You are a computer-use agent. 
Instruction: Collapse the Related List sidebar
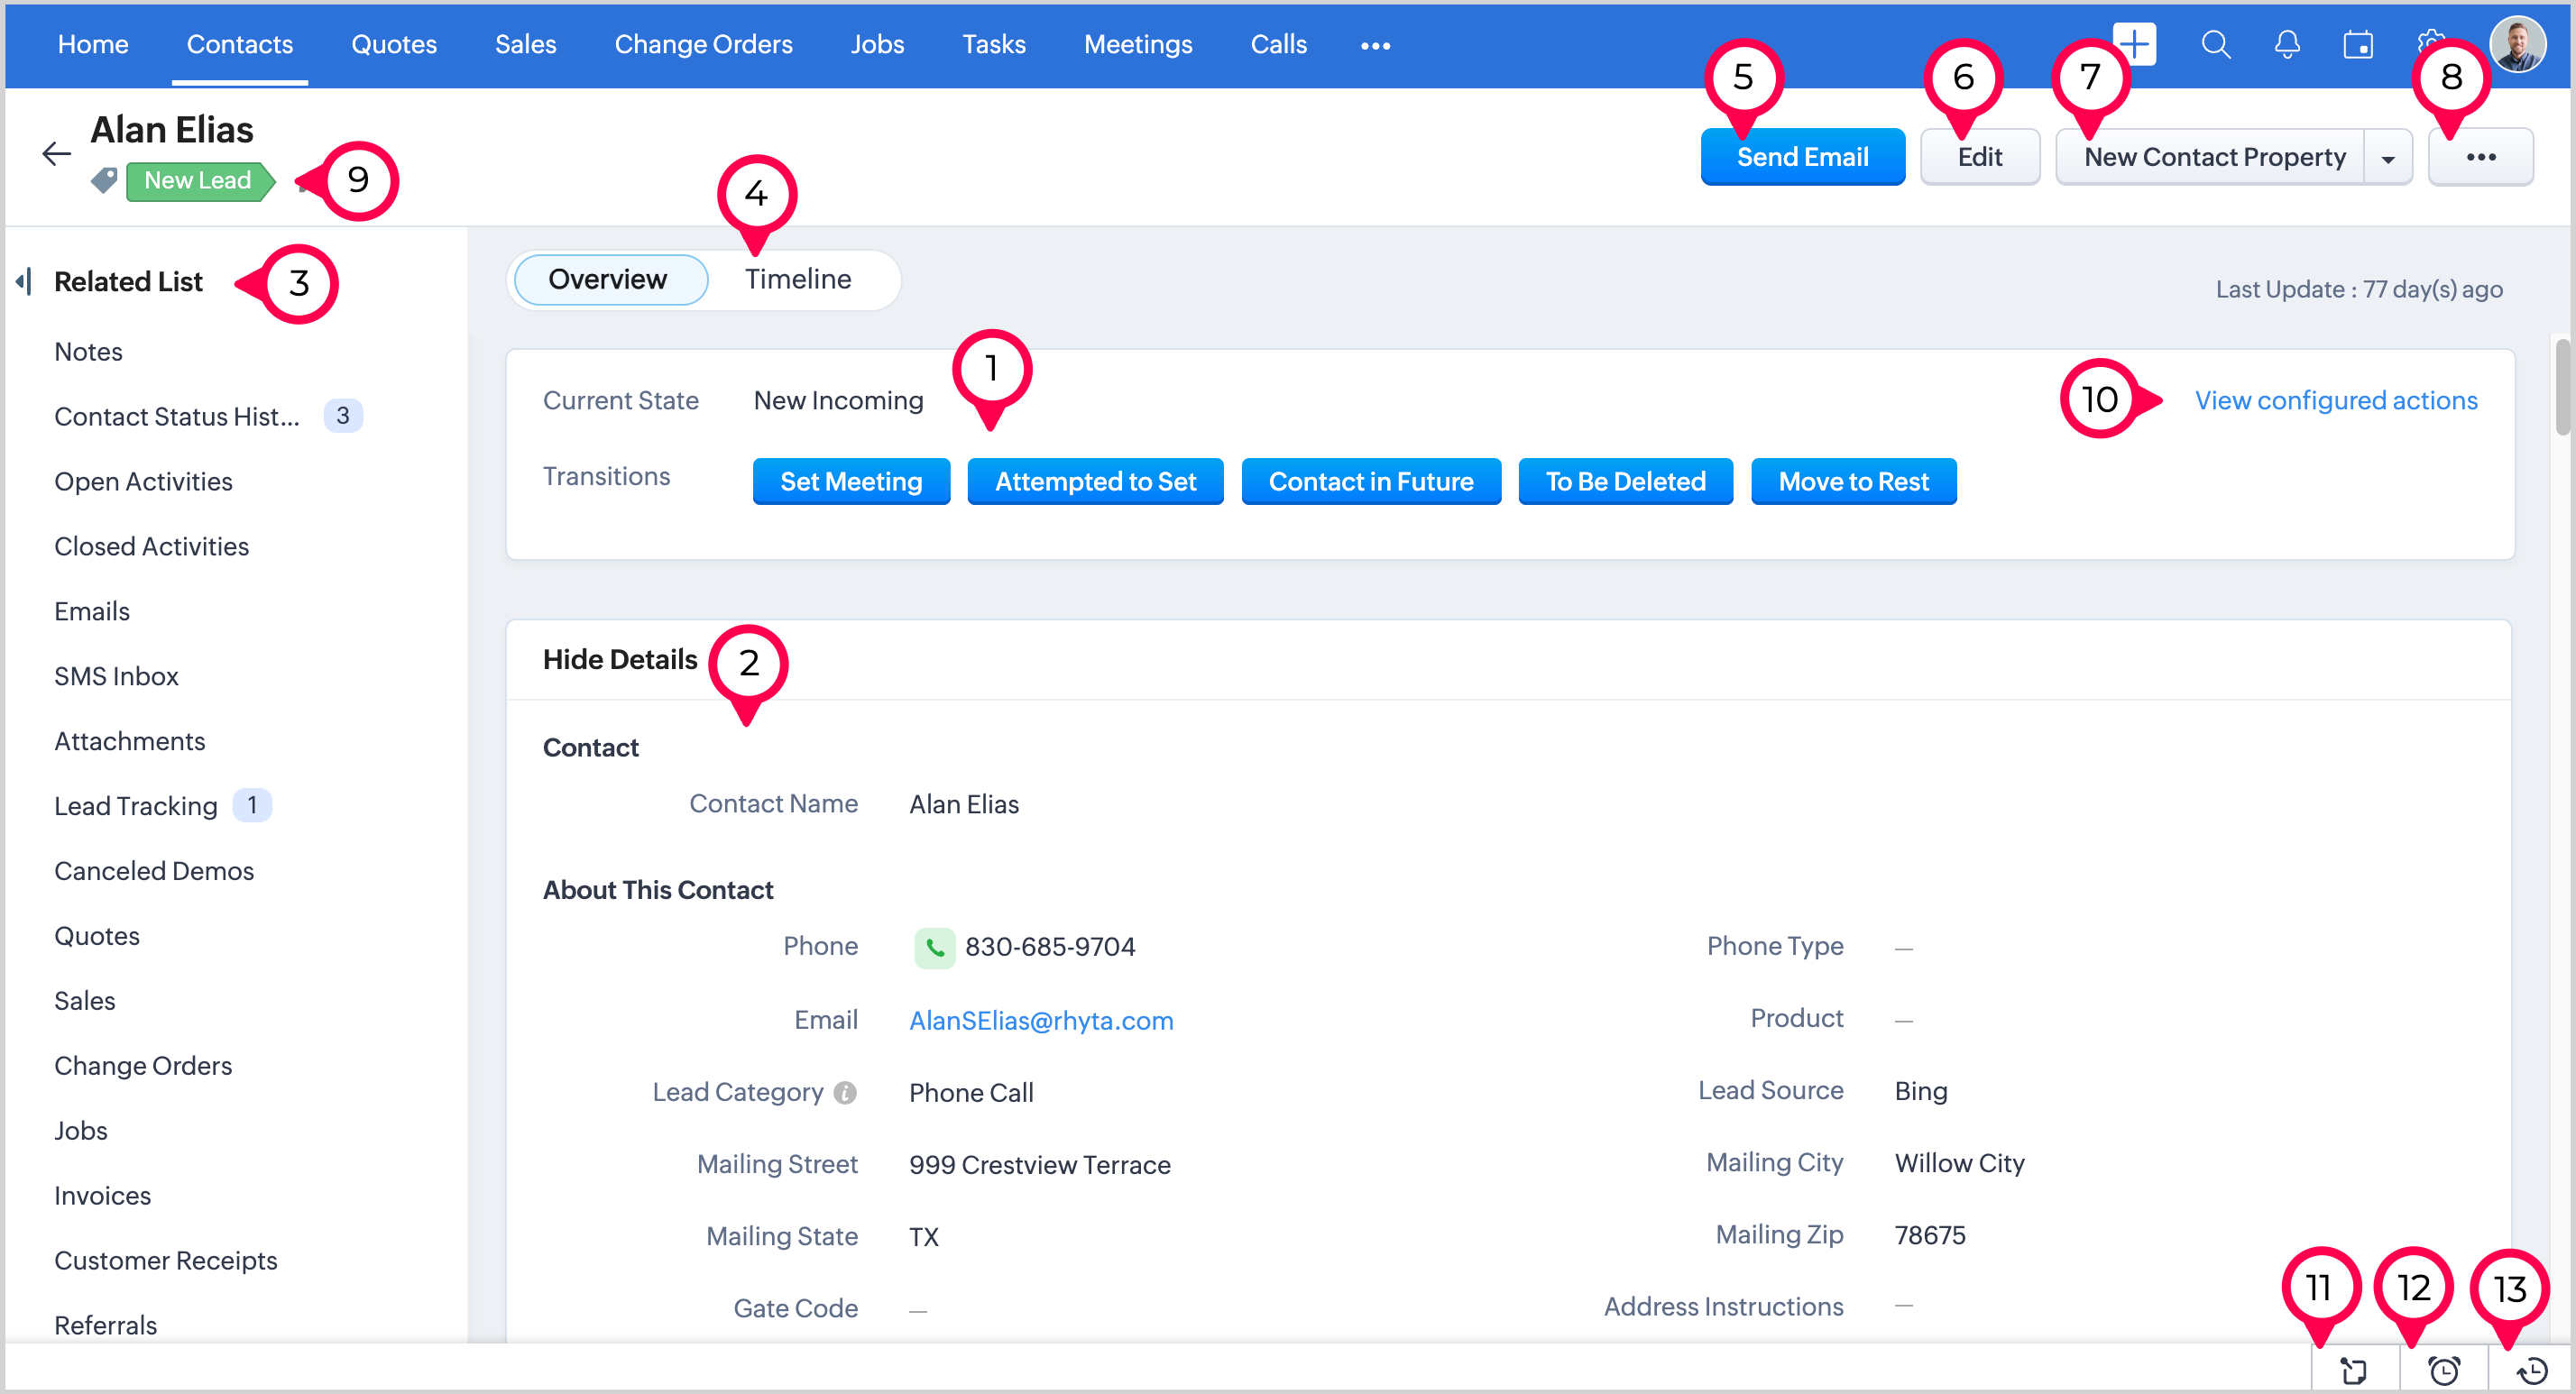(x=25, y=282)
